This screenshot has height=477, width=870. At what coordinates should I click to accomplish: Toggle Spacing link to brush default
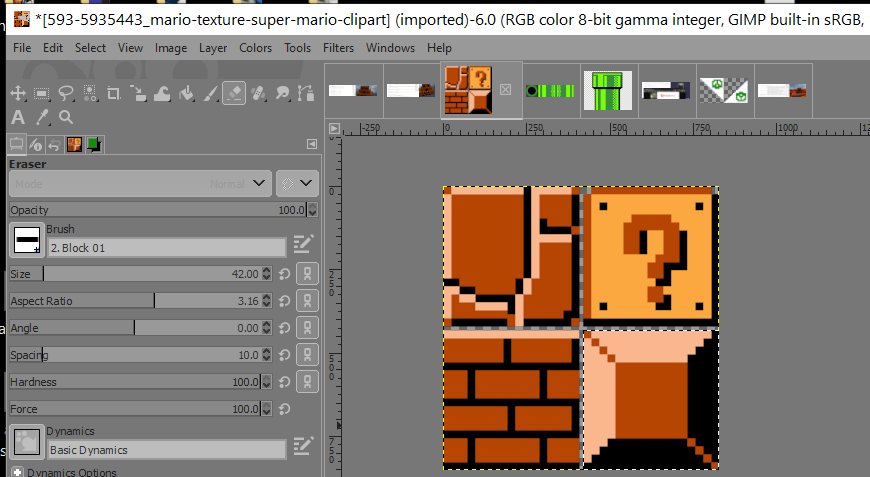307,355
